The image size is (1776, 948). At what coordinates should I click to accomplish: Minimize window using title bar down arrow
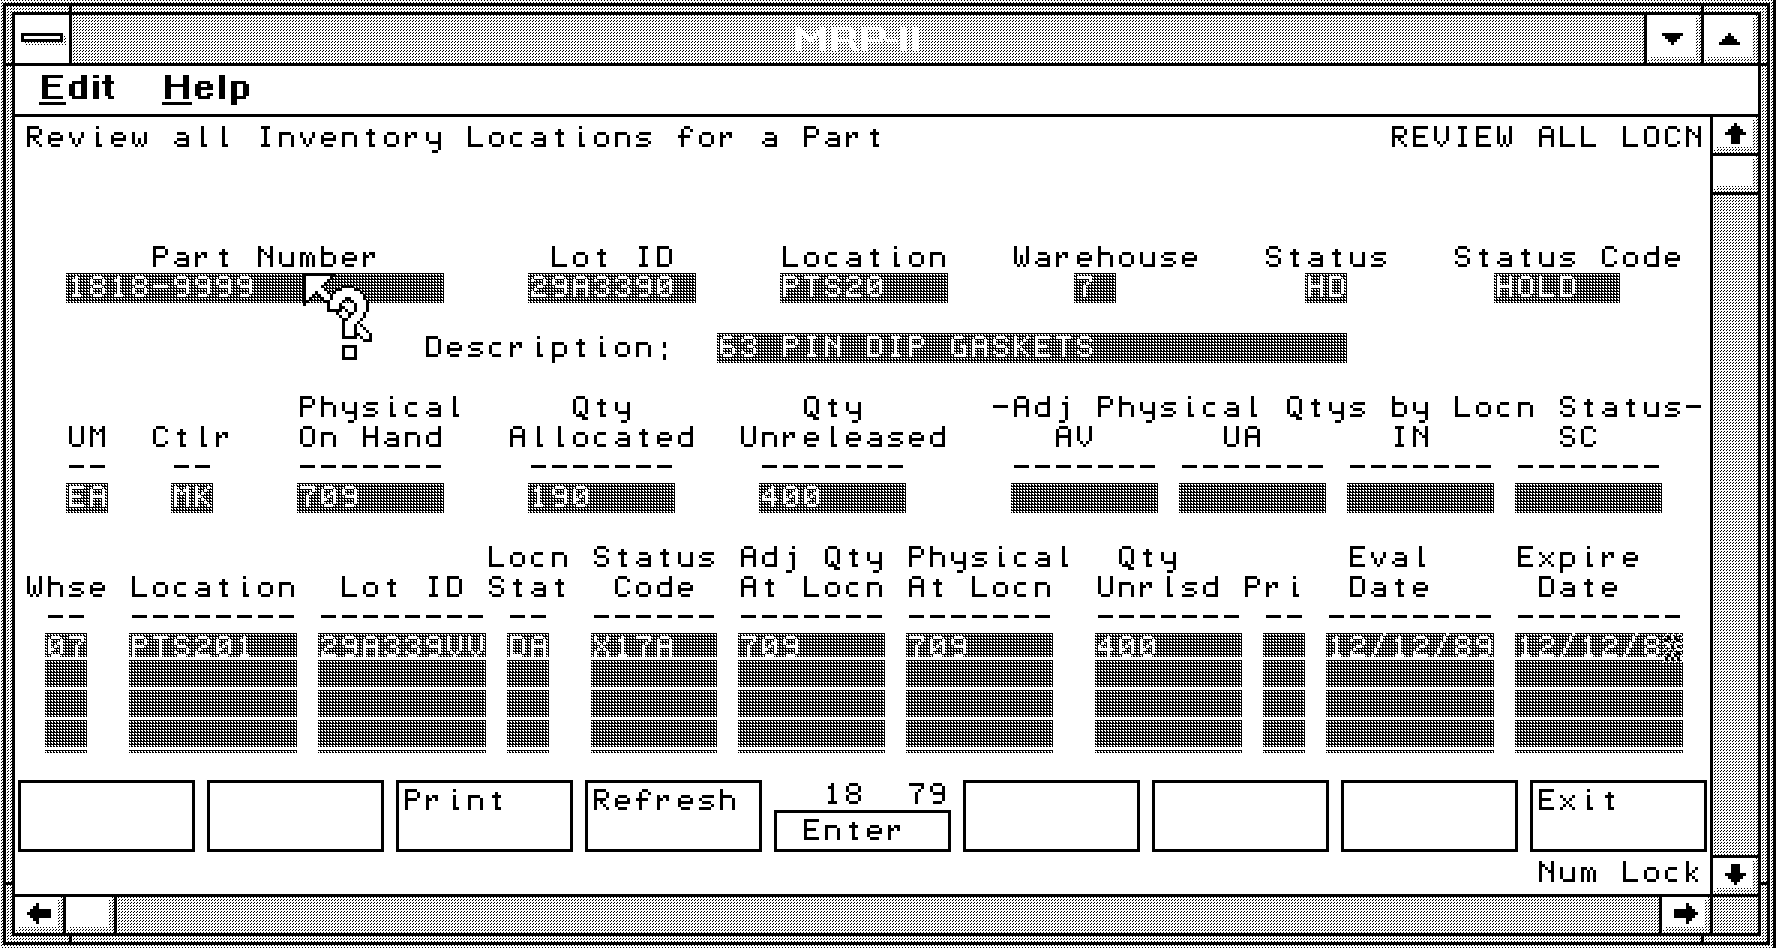pos(1672,39)
